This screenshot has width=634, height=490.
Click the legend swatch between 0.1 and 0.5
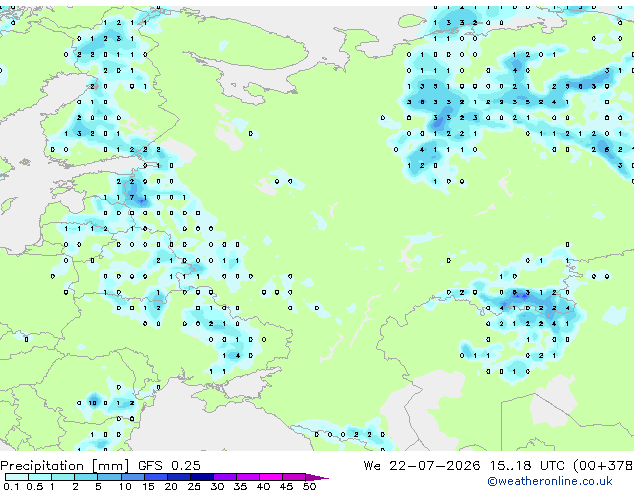click(17, 477)
